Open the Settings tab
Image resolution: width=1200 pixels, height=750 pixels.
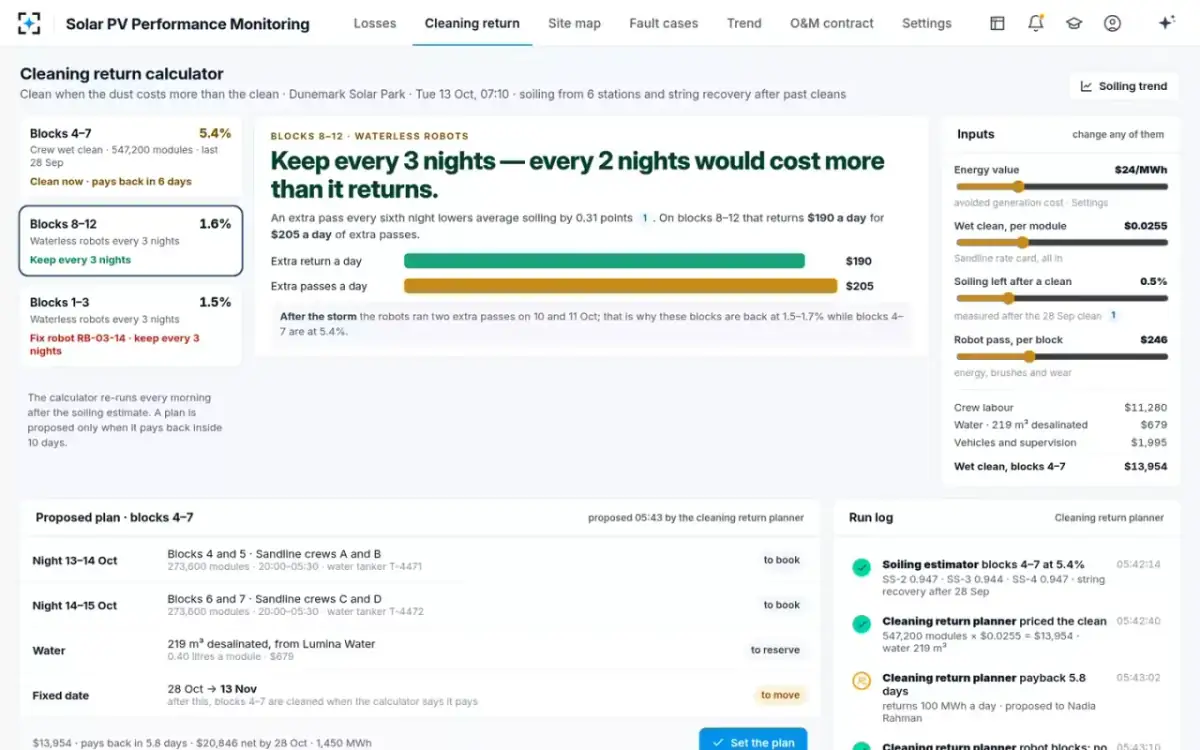click(x=926, y=23)
